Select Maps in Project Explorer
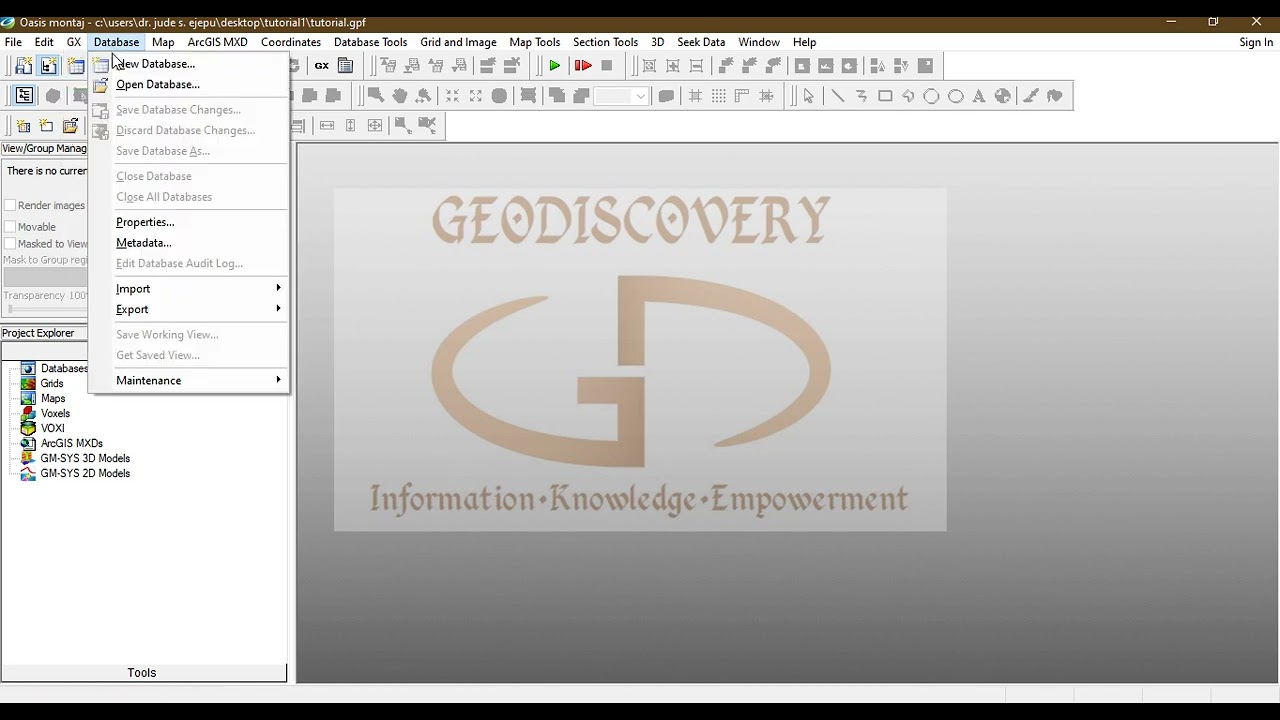 coord(53,399)
